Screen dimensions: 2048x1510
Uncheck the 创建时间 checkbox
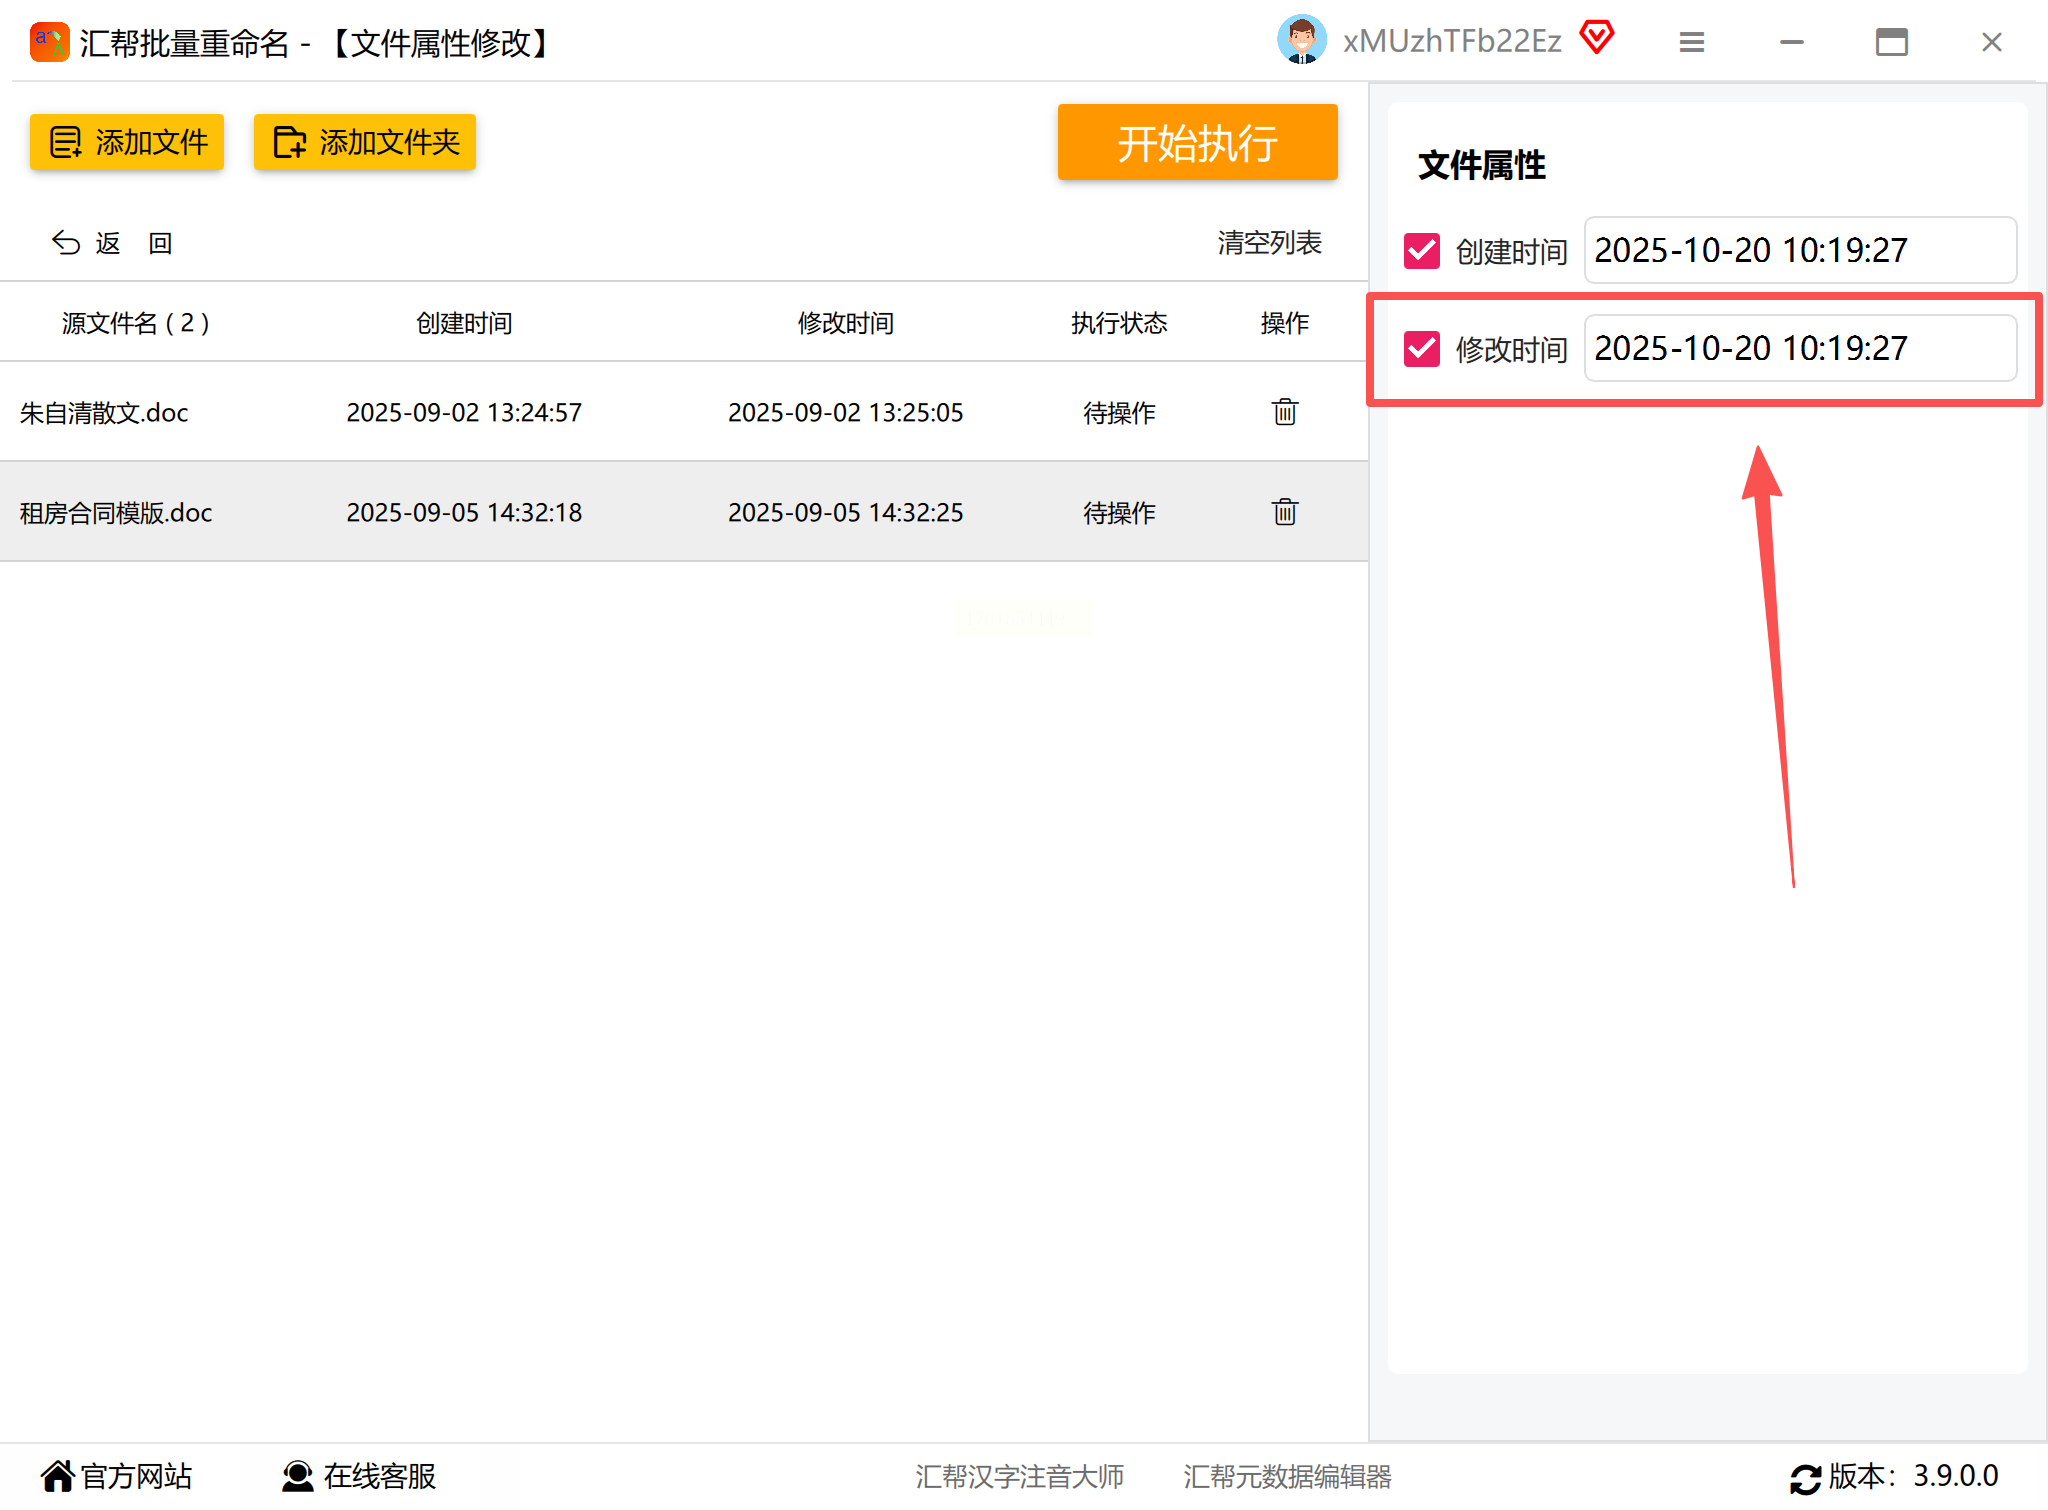[x=1421, y=251]
